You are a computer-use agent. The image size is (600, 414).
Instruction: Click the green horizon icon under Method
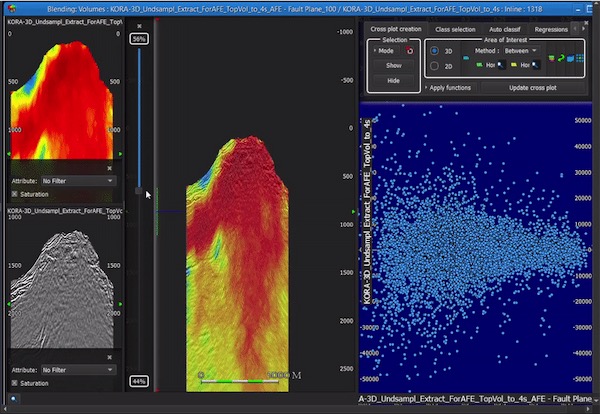479,65
